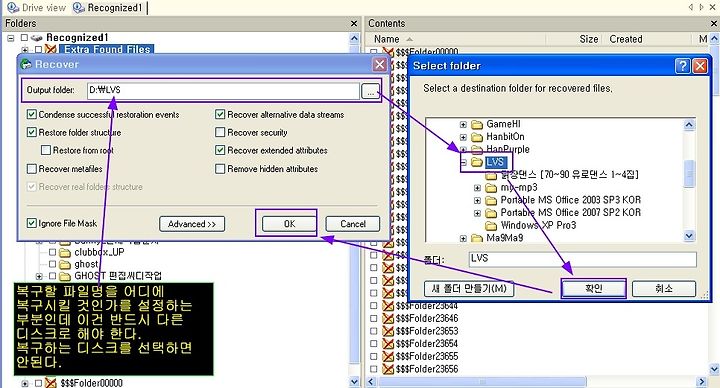Click next tab navigation arrow
The width and height of the screenshot is (720, 388).
pyautogui.click(x=701, y=7)
